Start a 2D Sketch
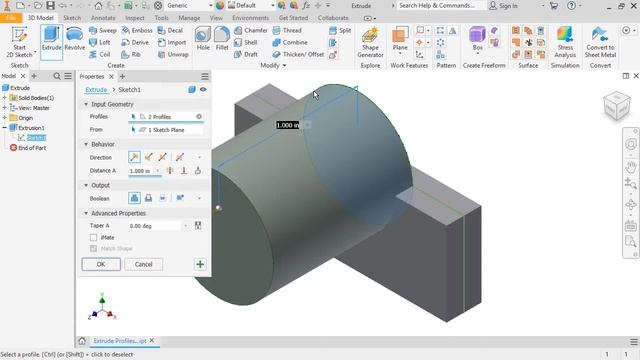Image resolution: width=640 pixels, height=360 pixels. pos(19,42)
